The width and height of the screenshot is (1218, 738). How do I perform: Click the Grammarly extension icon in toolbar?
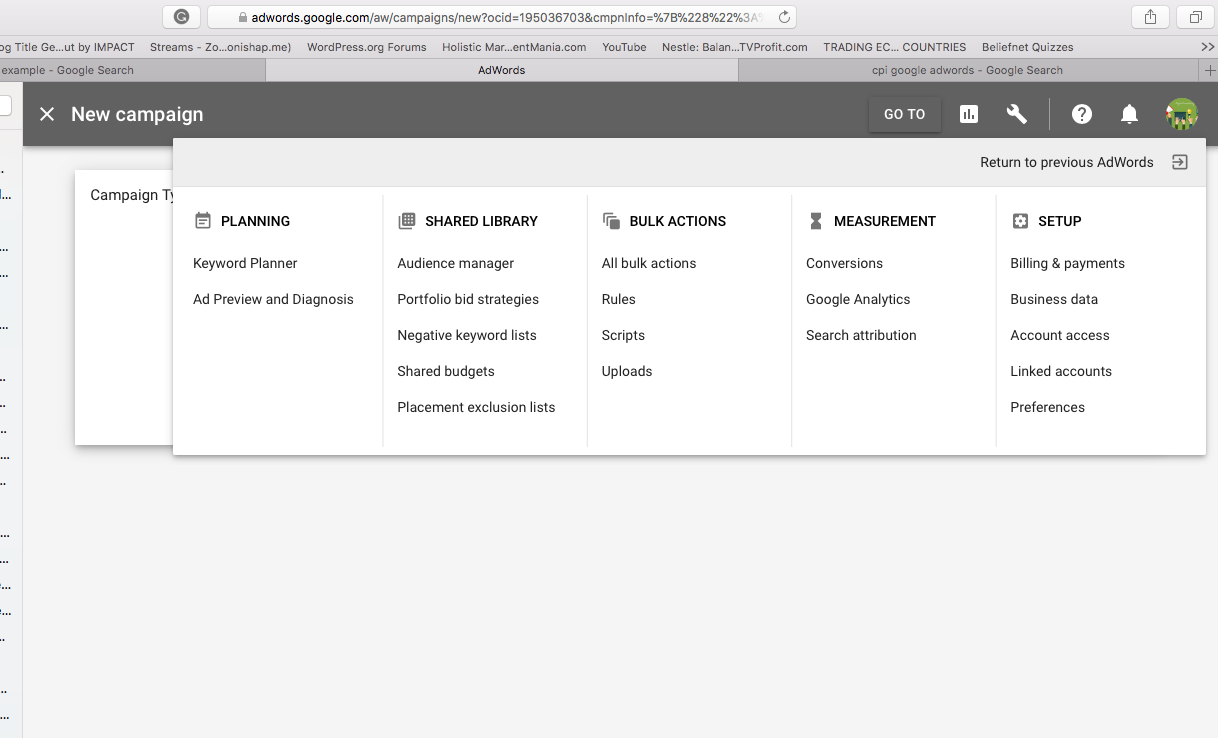(x=181, y=17)
